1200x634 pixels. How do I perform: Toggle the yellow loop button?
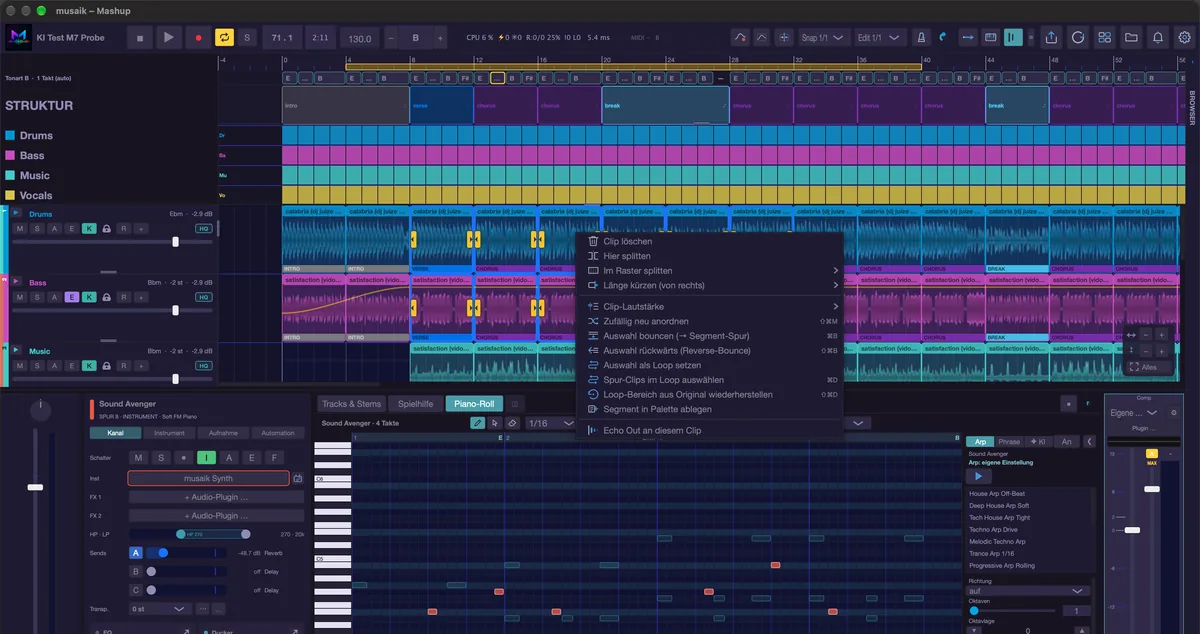pyautogui.click(x=225, y=38)
